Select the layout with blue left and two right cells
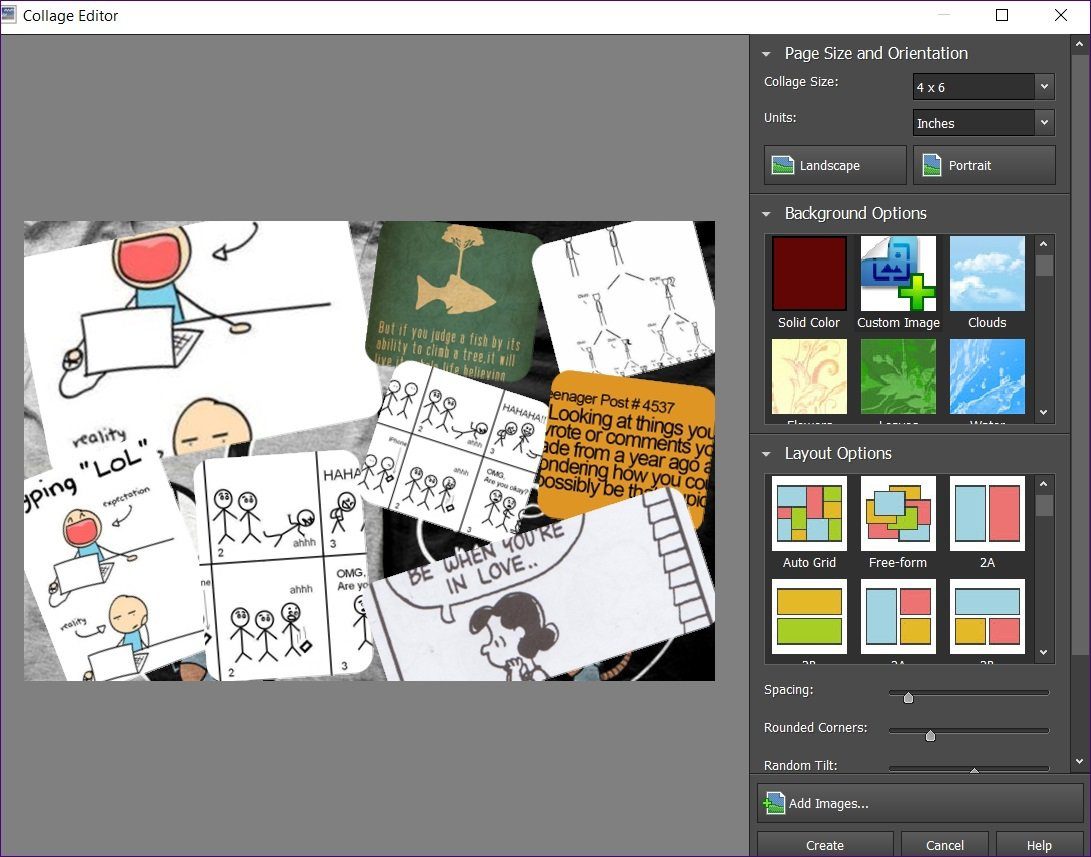Viewport: 1091px width, 857px height. [898, 617]
